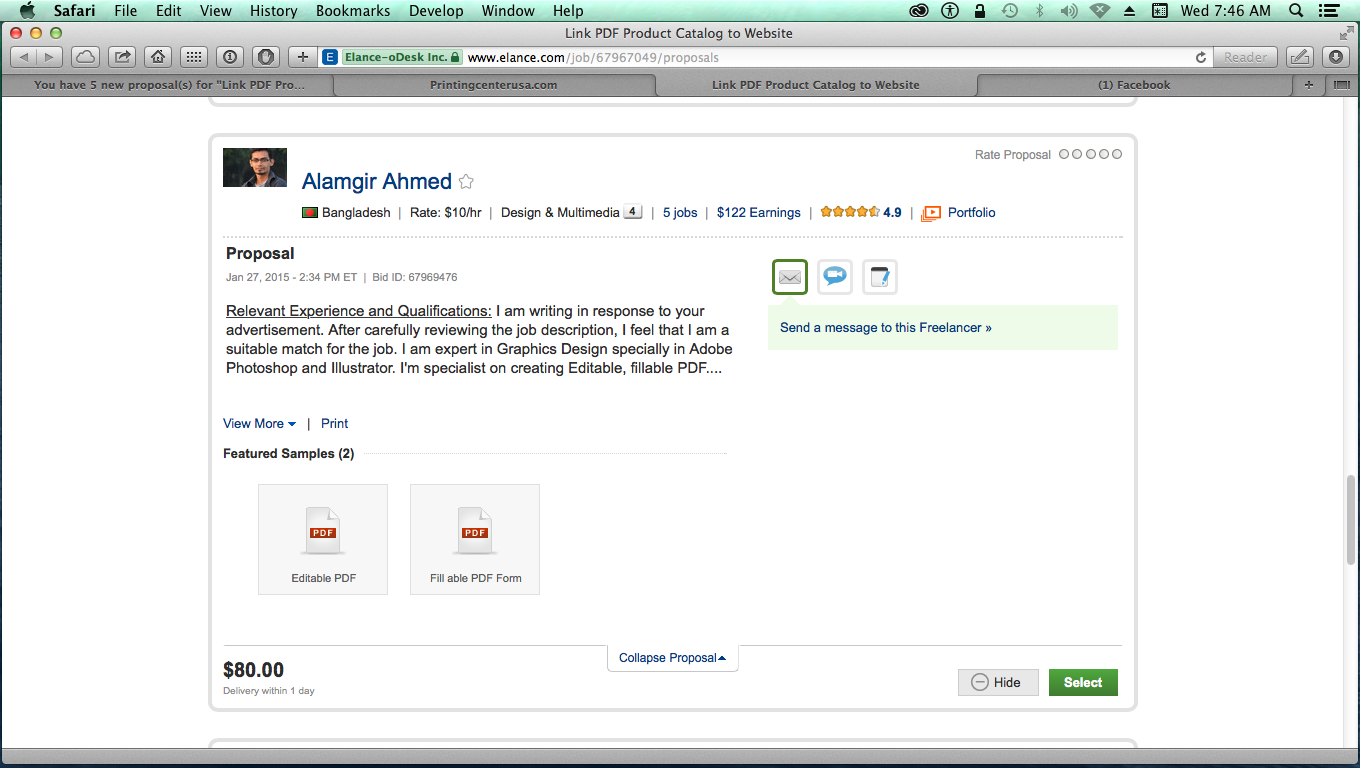Click the Print link

click(x=334, y=424)
